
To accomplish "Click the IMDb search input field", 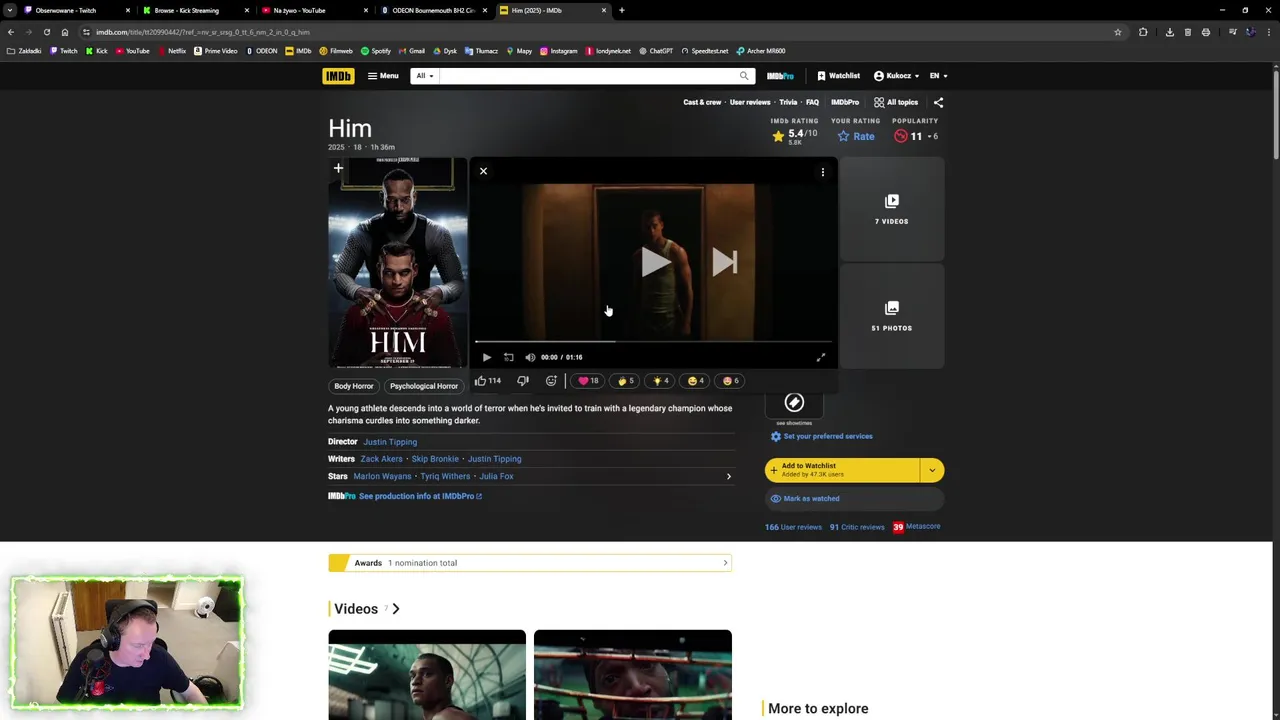I will [x=588, y=76].
